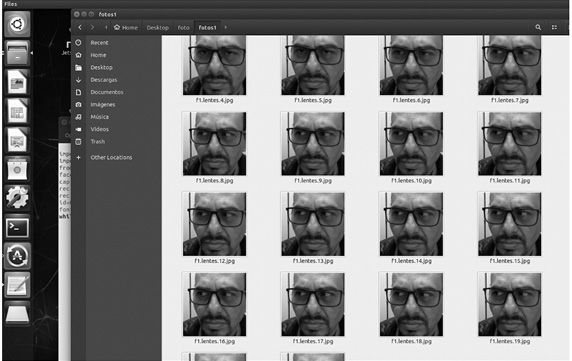Launch LibreOffice Impress from launcher
This screenshot has height=361, width=572.
pyautogui.click(x=17, y=140)
